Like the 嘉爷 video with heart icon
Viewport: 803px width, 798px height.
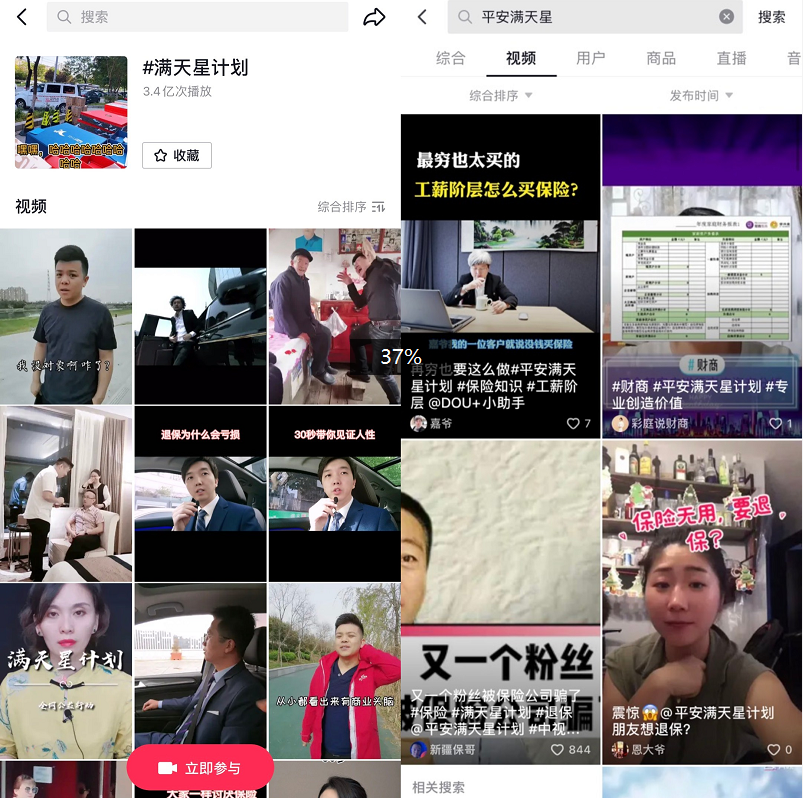pyautogui.click(x=573, y=423)
